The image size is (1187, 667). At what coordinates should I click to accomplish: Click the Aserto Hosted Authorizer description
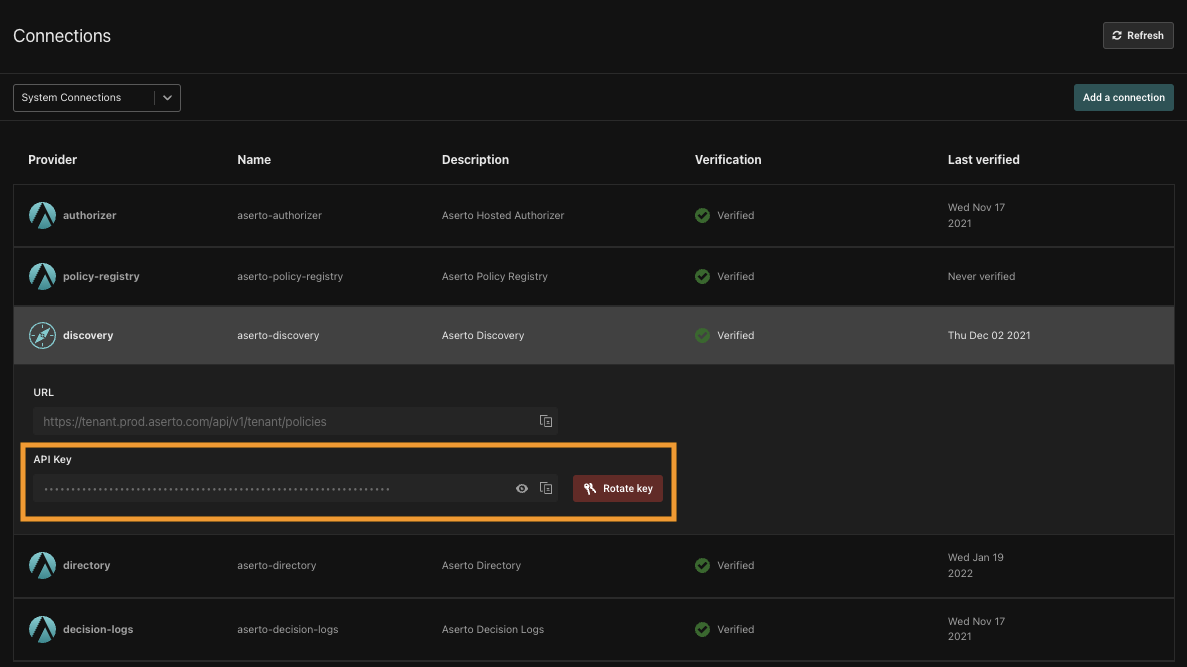click(503, 215)
